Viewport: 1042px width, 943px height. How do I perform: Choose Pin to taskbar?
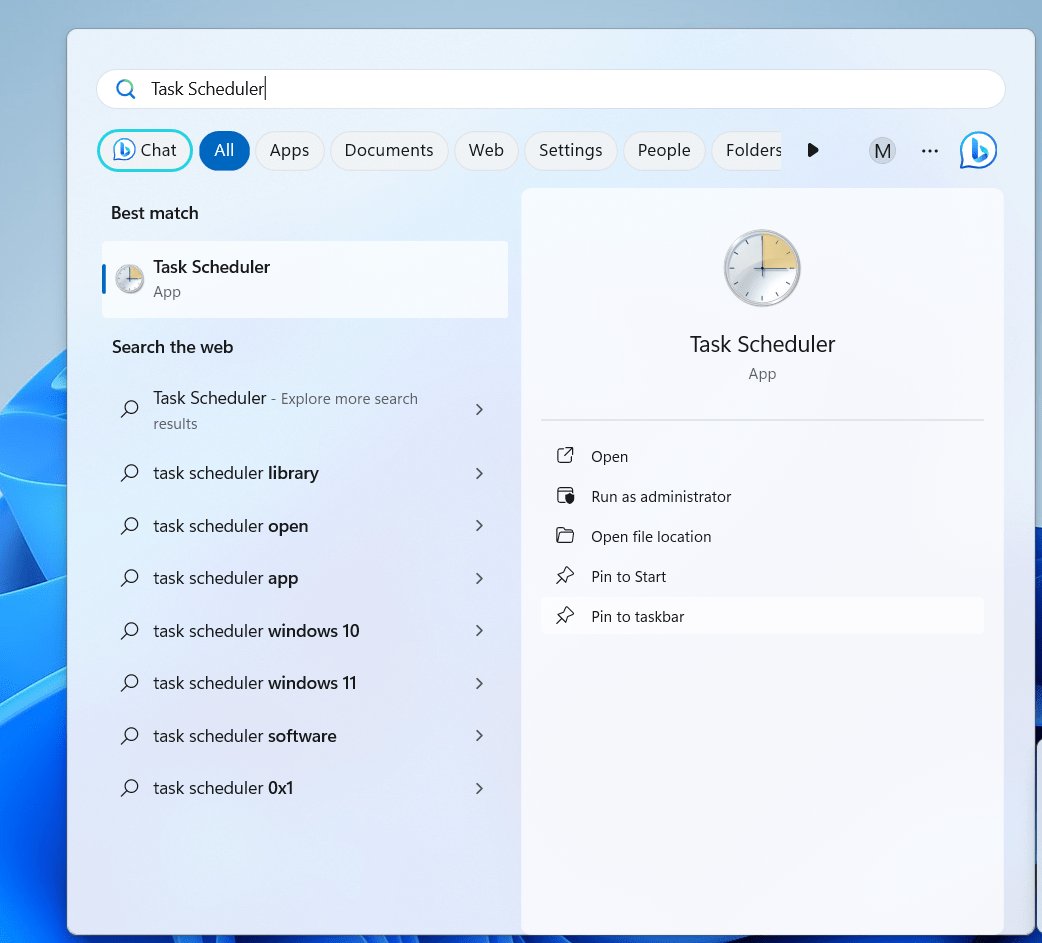(x=762, y=616)
